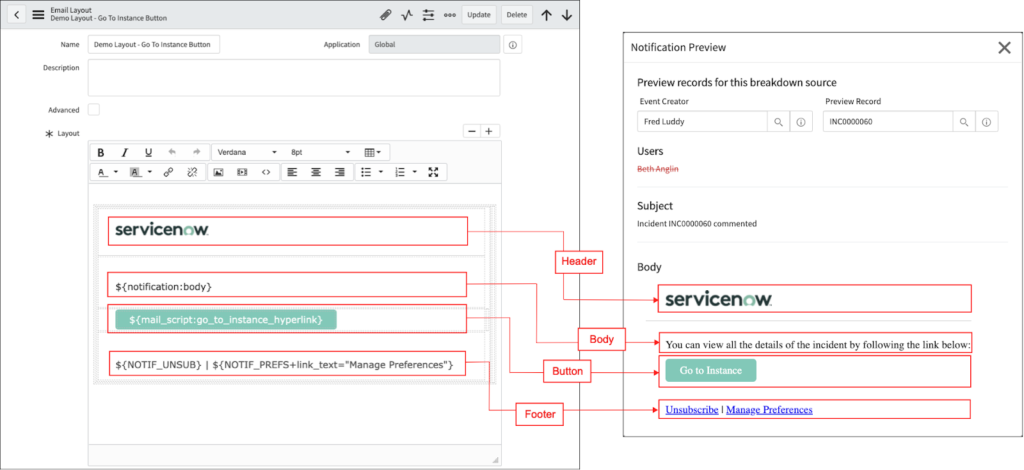Toggle underline formatting
The image size is (1024, 470).
[148, 152]
